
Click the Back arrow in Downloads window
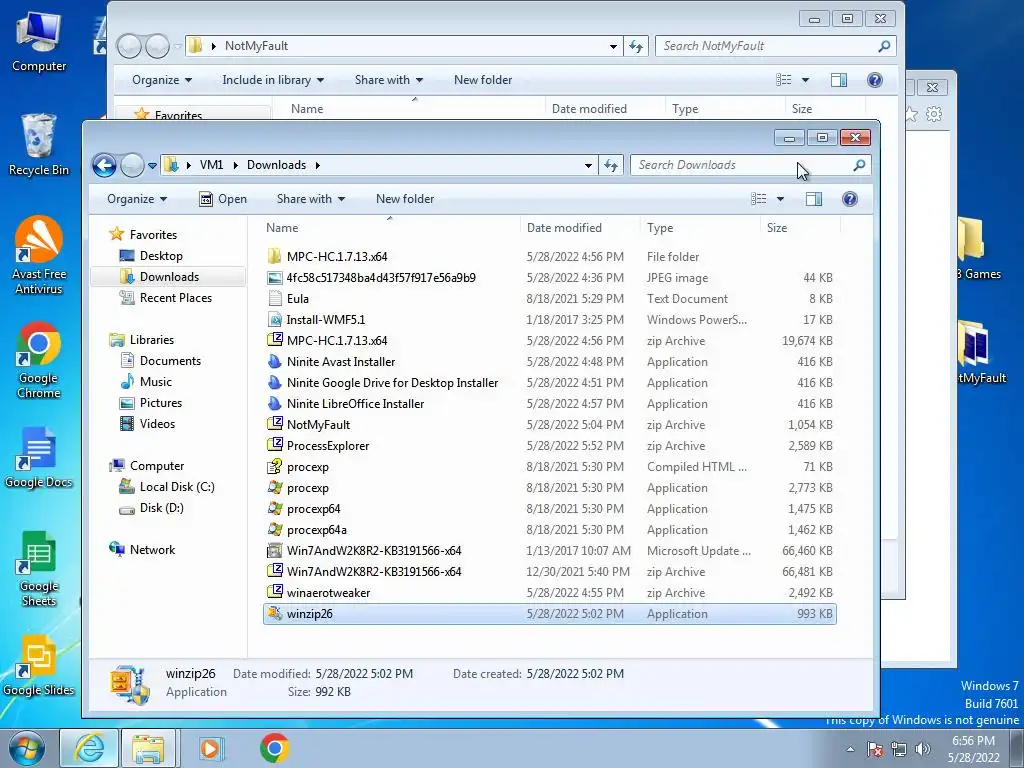[x=104, y=165]
